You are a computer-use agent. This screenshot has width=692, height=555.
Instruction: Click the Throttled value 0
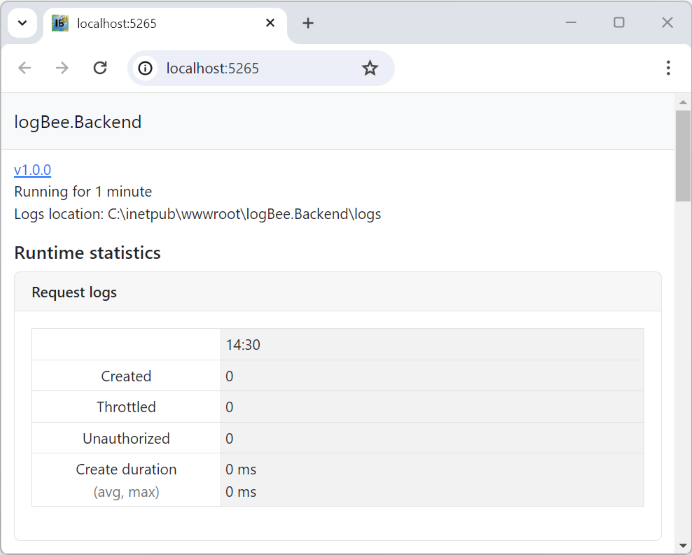[x=229, y=407]
